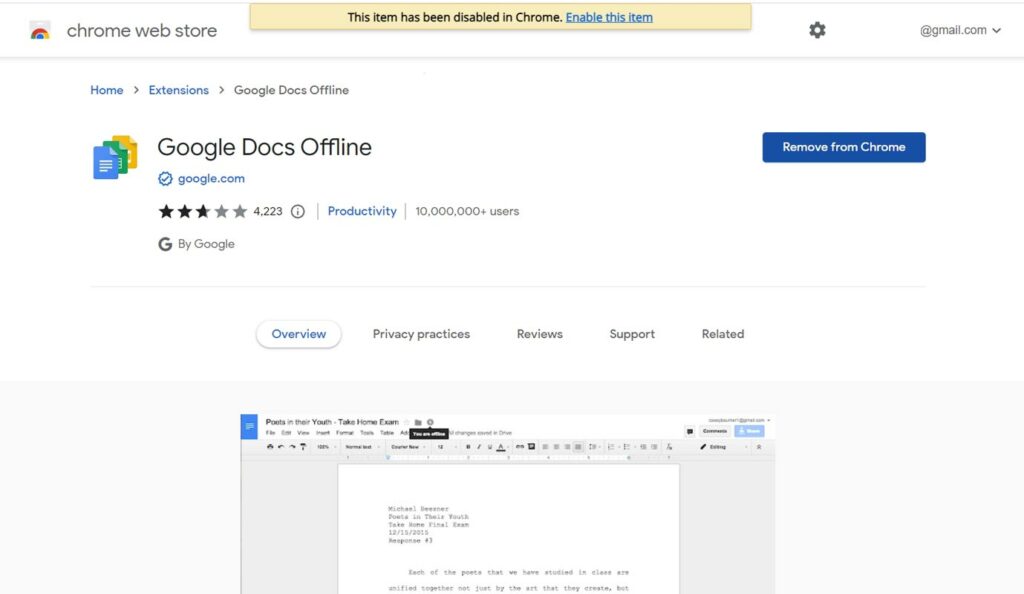The height and width of the screenshot is (594, 1024).
Task: Click Google Docs Offline breadcrumb text
Action: [x=291, y=90]
